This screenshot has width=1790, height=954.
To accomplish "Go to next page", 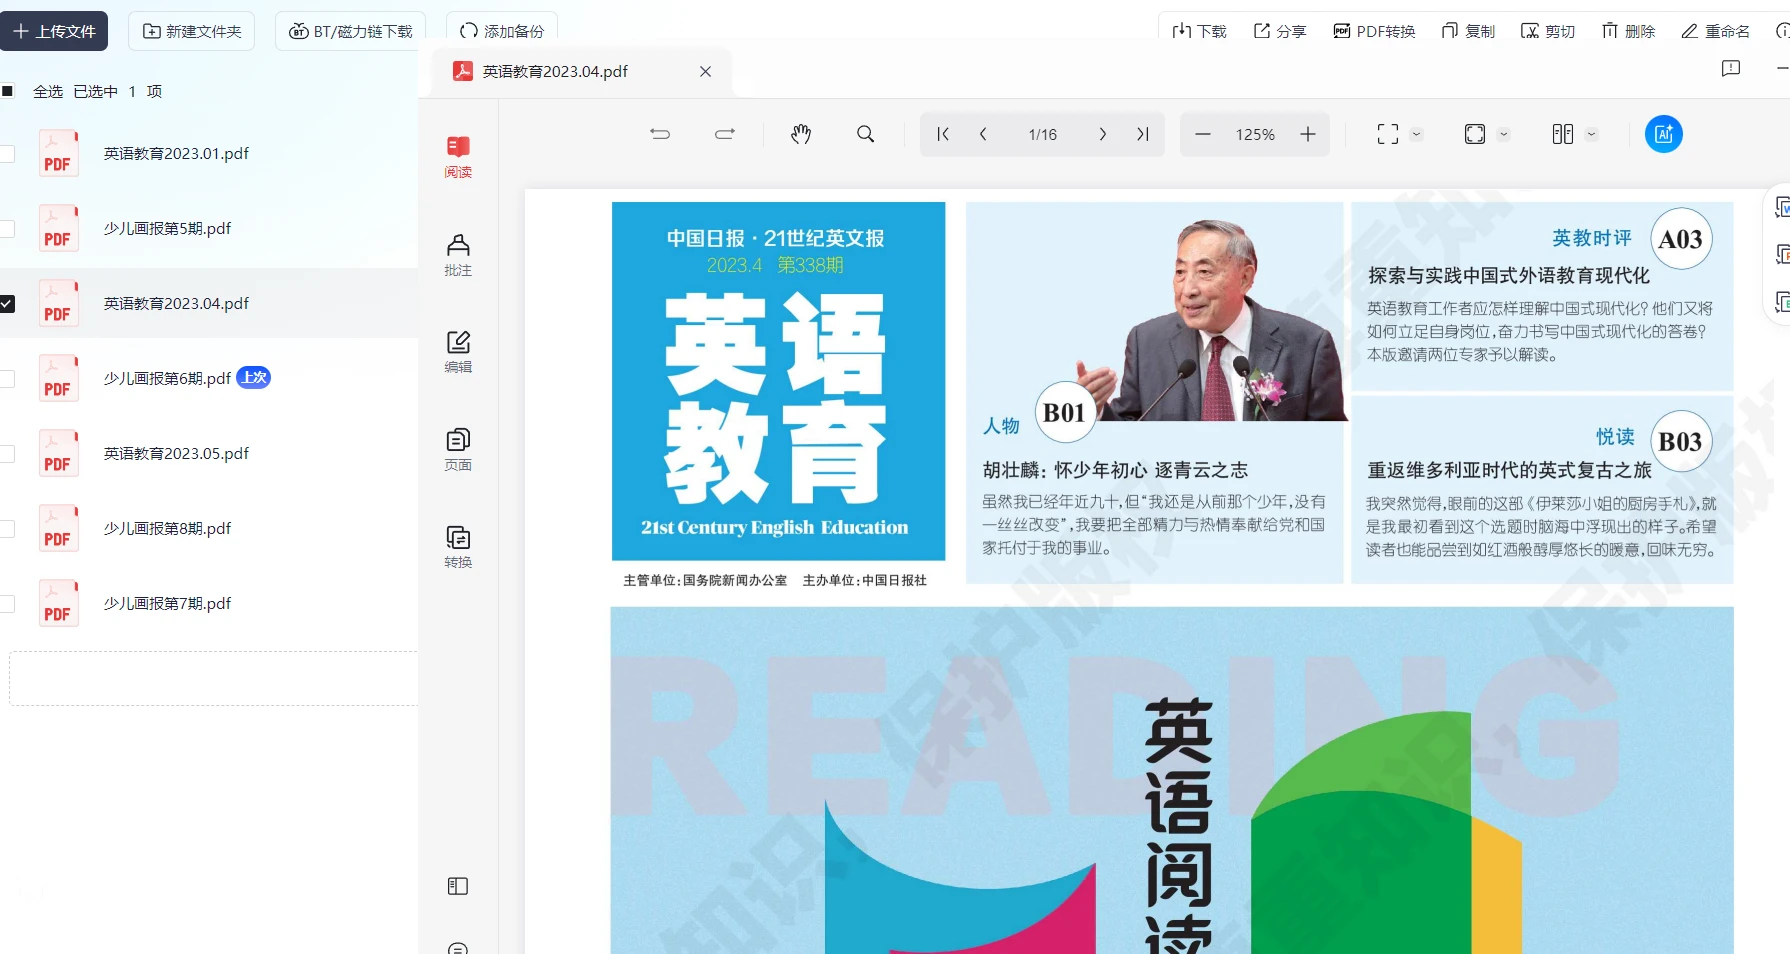I will point(1102,134).
